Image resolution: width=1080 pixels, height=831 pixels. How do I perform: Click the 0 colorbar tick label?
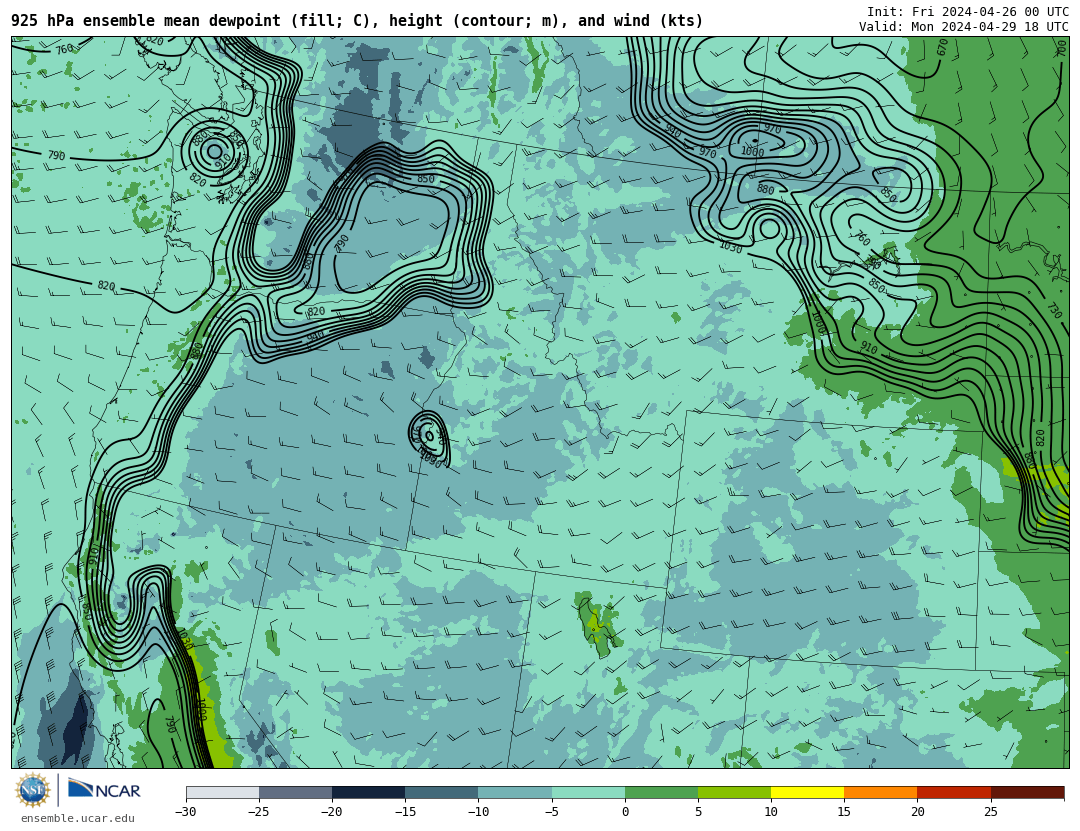pos(625,812)
